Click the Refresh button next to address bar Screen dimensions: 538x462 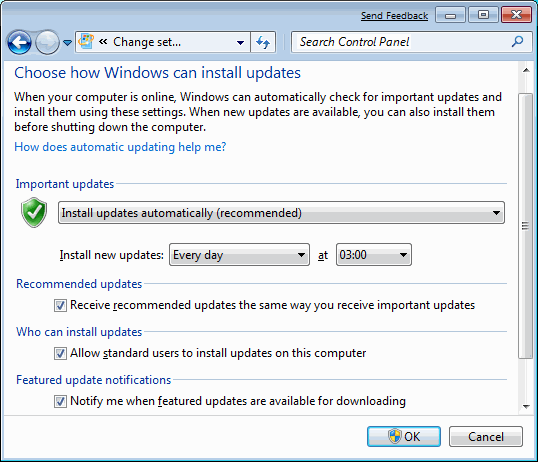[x=263, y=43]
